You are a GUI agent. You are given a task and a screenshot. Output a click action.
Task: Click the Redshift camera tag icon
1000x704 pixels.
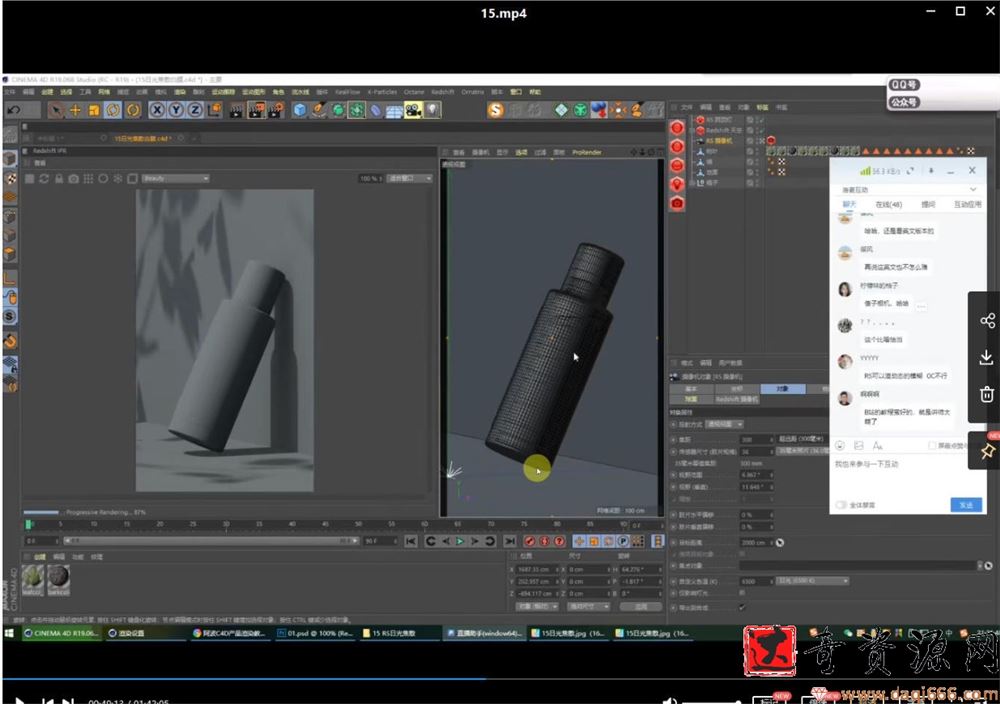[x=771, y=141]
